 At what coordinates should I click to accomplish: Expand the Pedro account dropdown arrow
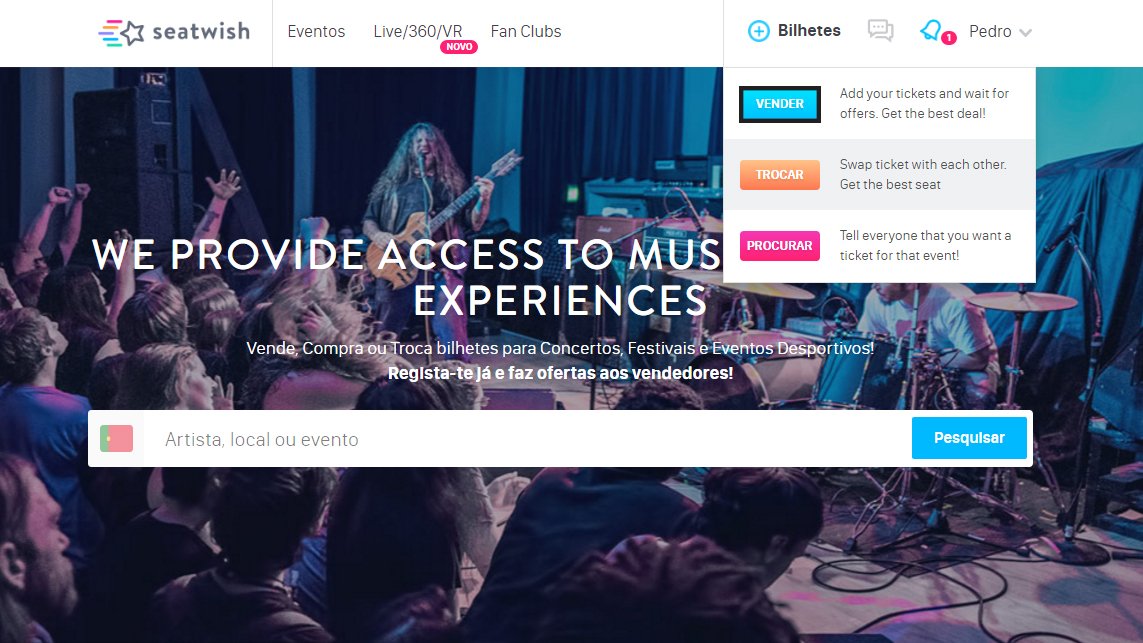pos(1025,33)
